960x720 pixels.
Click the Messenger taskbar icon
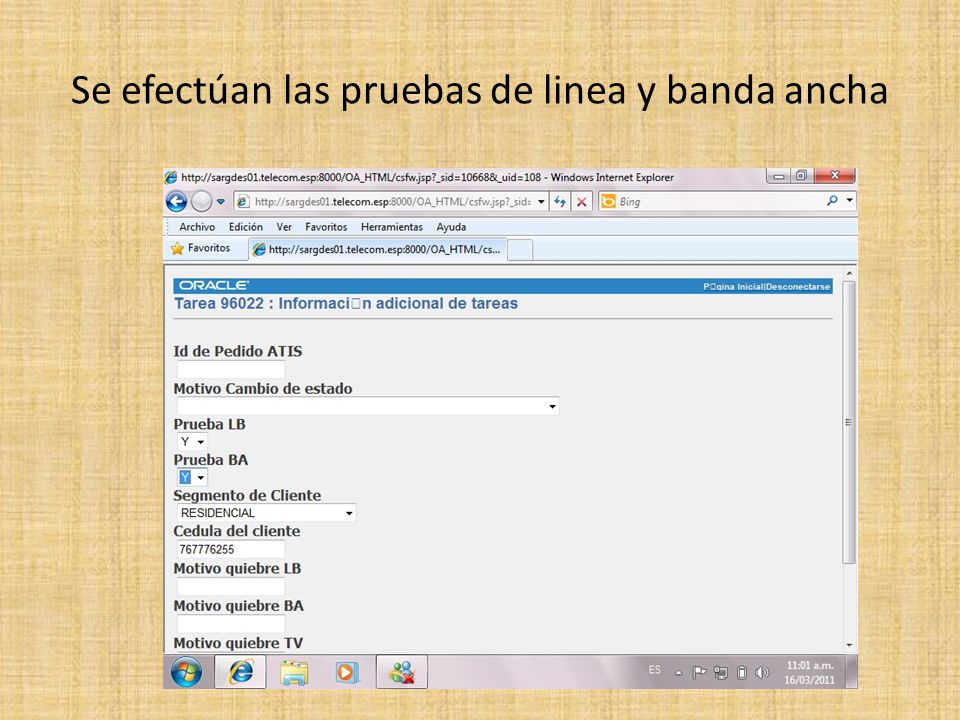click(x=402, y=672)
